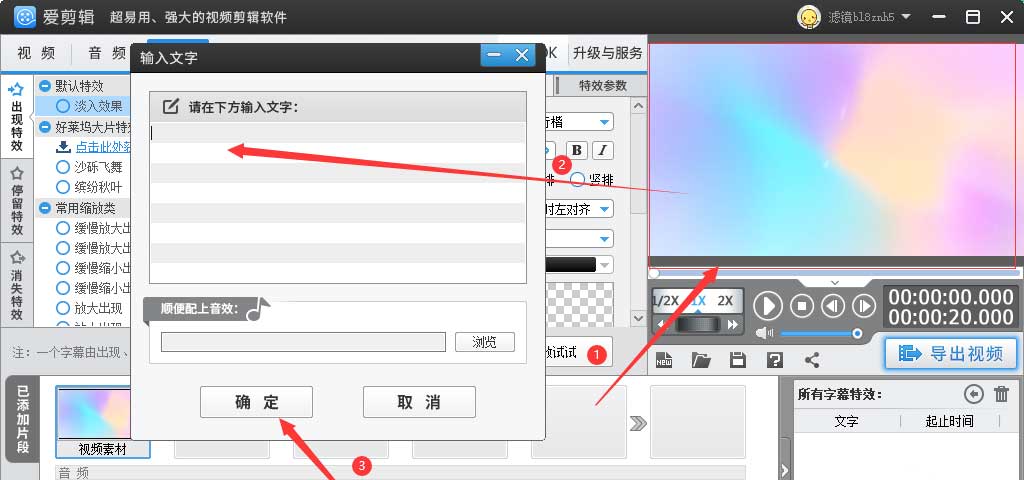The image size is (1024, 480).
Task: Click the share icon below the preview
Action: 812,359
